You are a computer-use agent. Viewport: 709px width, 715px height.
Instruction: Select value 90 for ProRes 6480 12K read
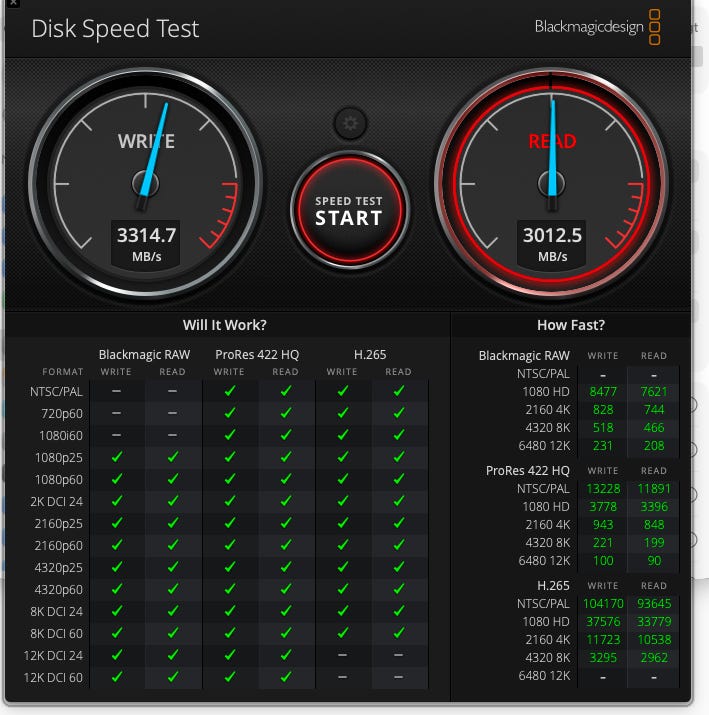654,561
